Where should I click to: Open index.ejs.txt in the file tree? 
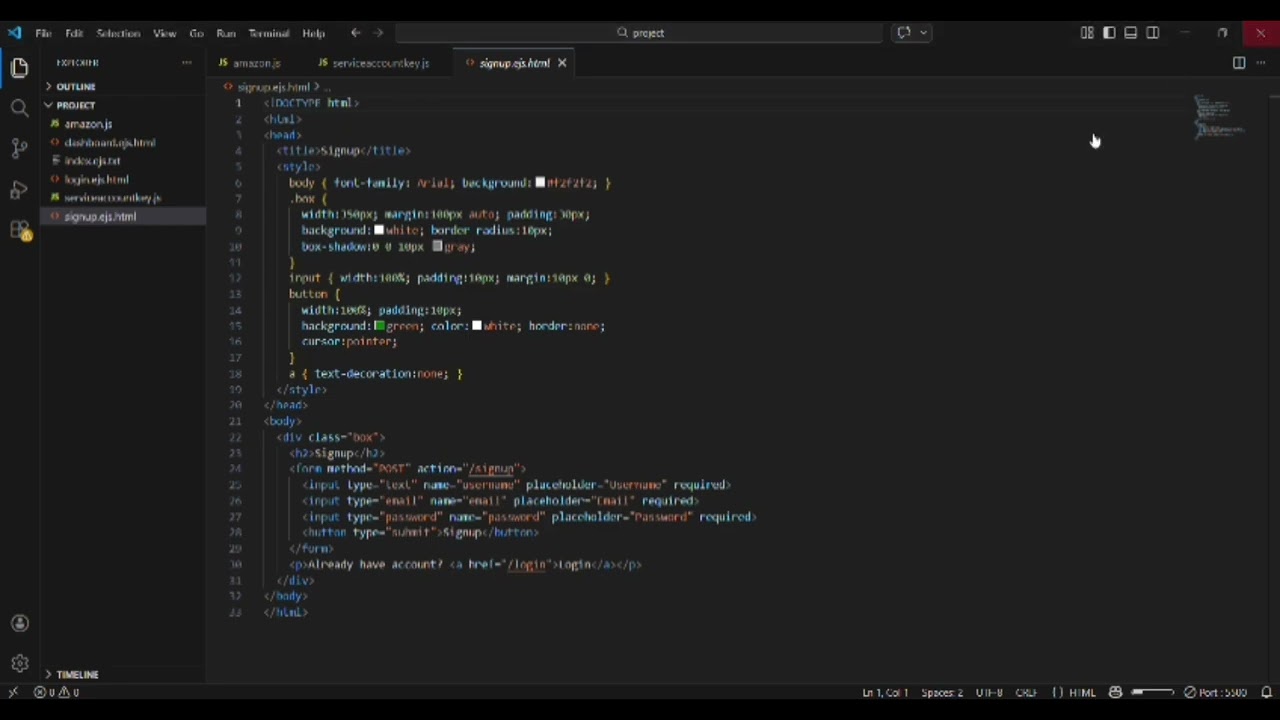[92, 161]
